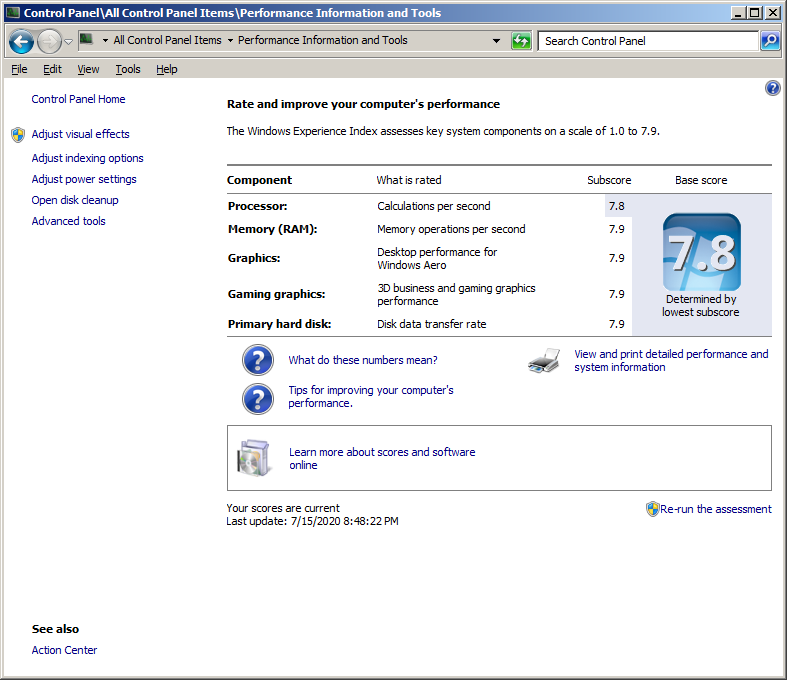The height and width of the screenshot is (680, 787).
Task: Click the Base score column header
Action: (x=701, y=180)
